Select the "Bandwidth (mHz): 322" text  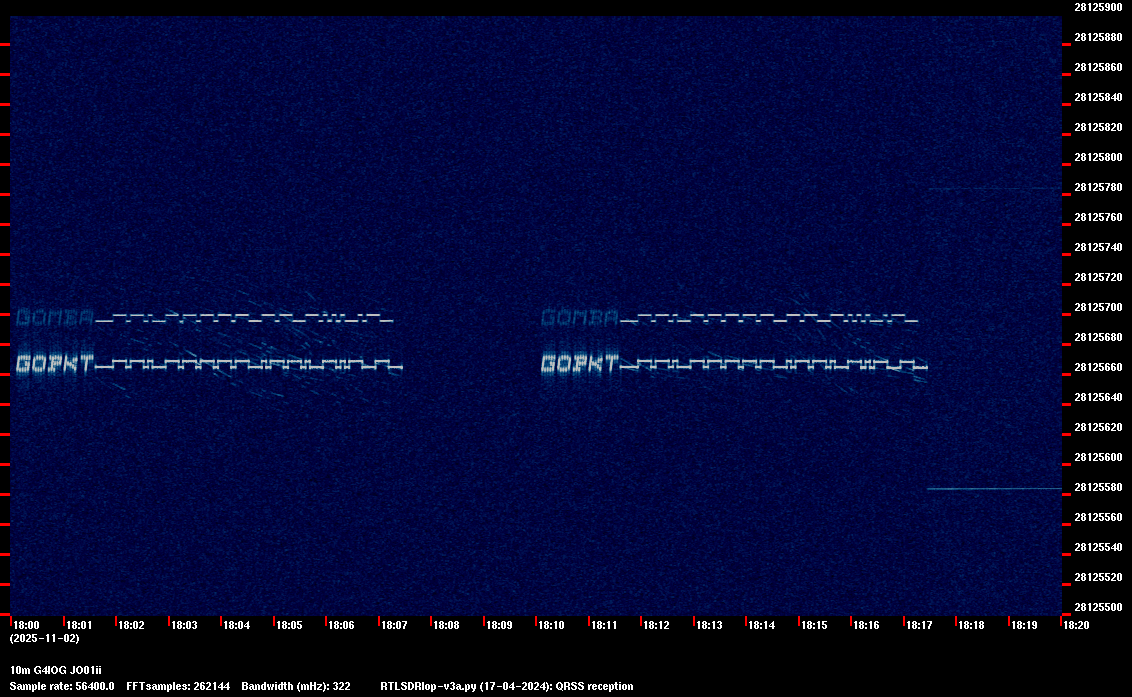296,686
